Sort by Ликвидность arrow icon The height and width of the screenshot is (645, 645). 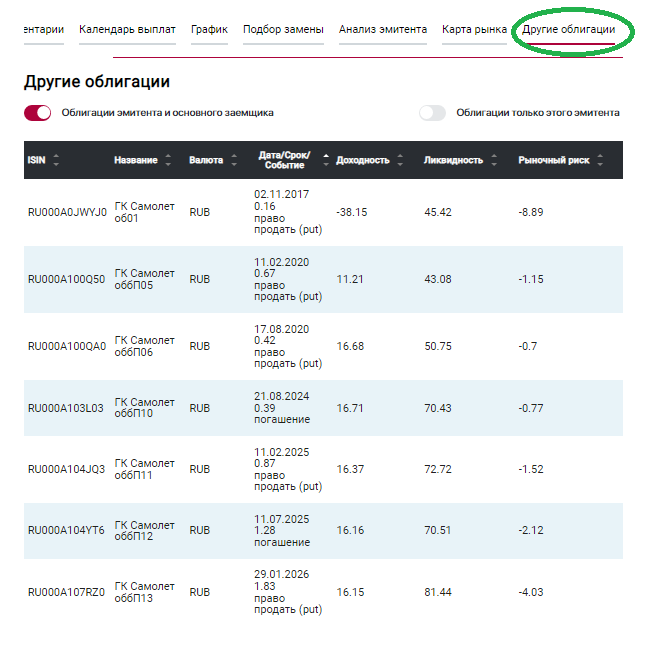(495, 160)
